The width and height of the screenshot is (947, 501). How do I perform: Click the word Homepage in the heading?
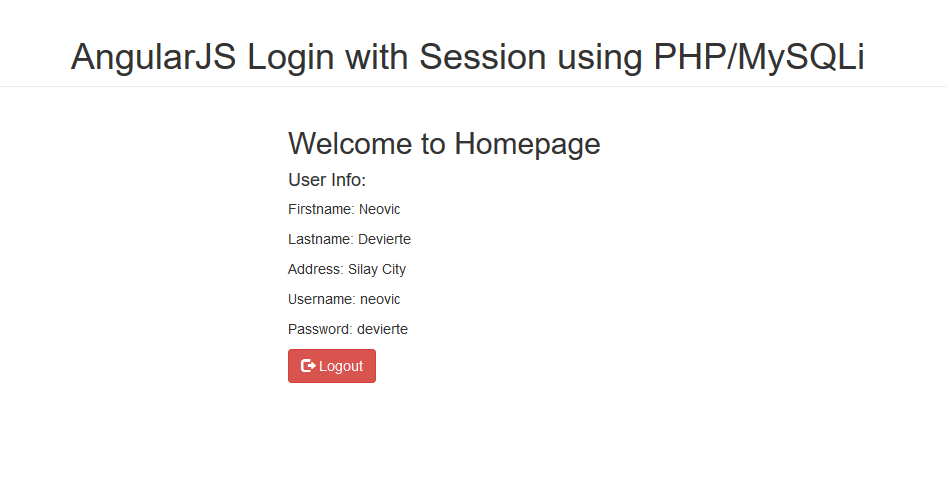coord(527,145)
